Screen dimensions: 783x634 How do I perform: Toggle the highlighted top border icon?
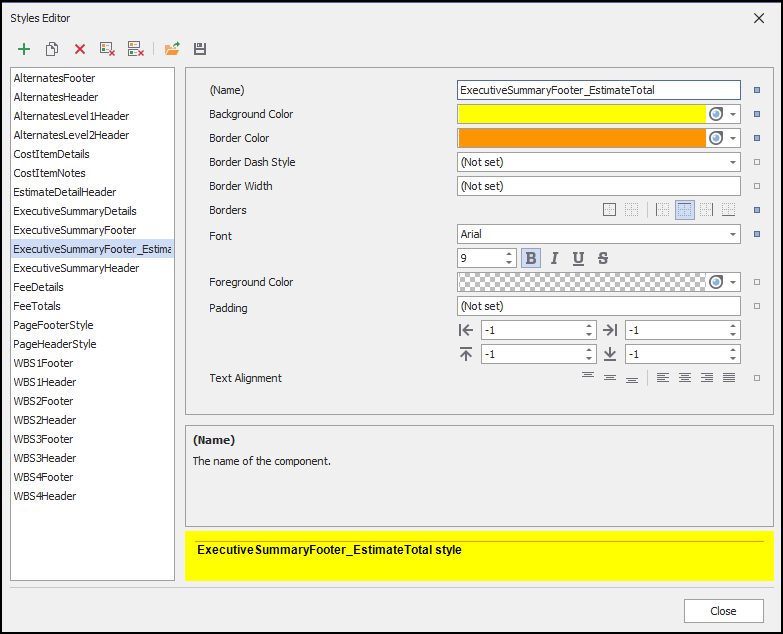(x=685, y=210)
